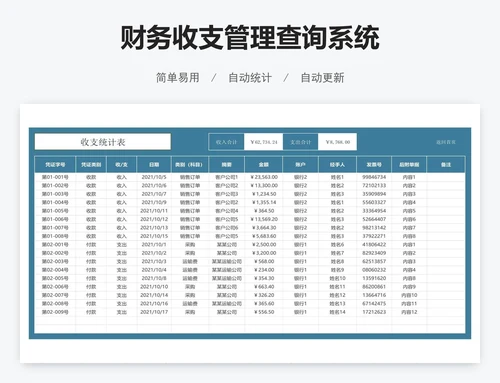
Task: Click voucher cell 第02-005号
Action: [55, 278]
